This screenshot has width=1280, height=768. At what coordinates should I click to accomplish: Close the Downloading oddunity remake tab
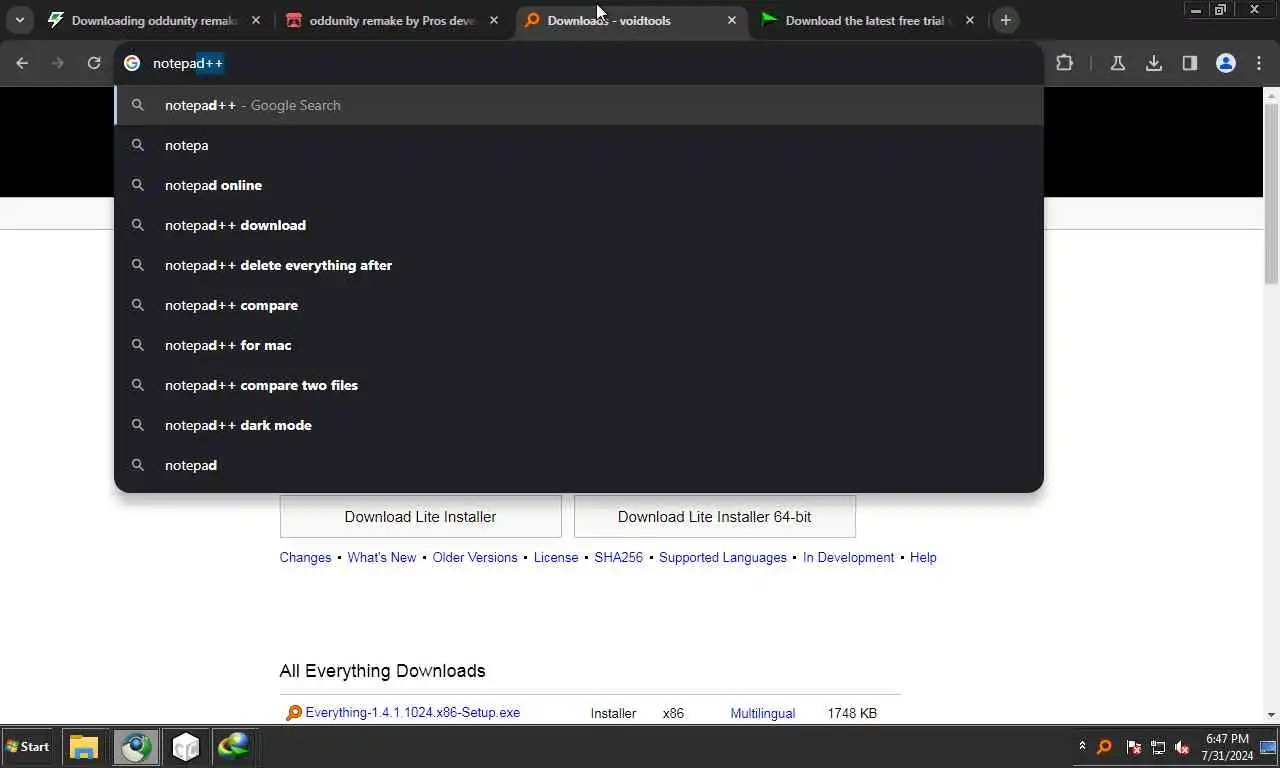coord(256,20)
